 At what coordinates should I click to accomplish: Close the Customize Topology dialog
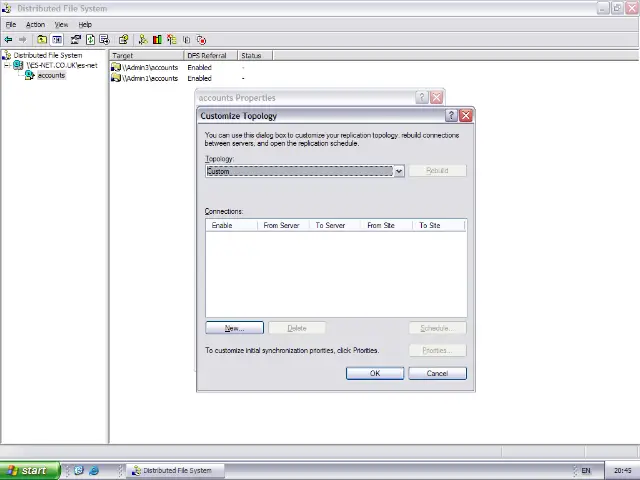tap(466, 116)
